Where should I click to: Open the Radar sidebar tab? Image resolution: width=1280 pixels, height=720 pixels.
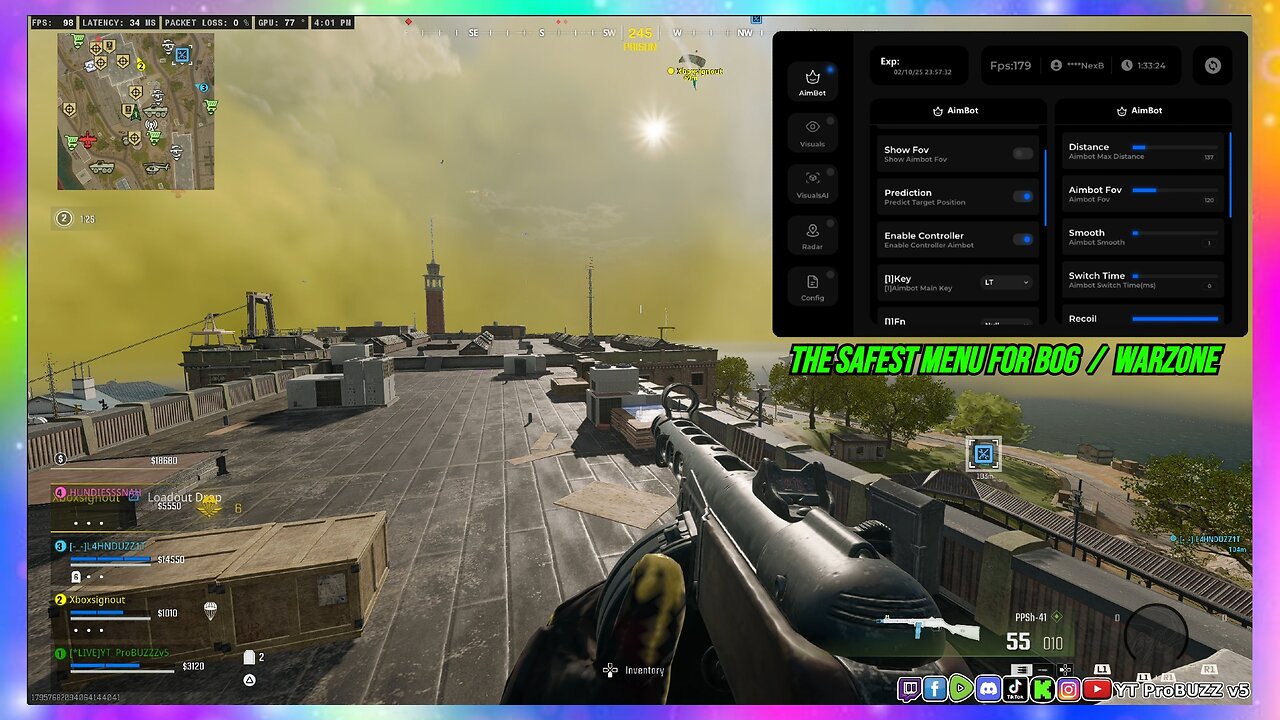tap(812, 235)
